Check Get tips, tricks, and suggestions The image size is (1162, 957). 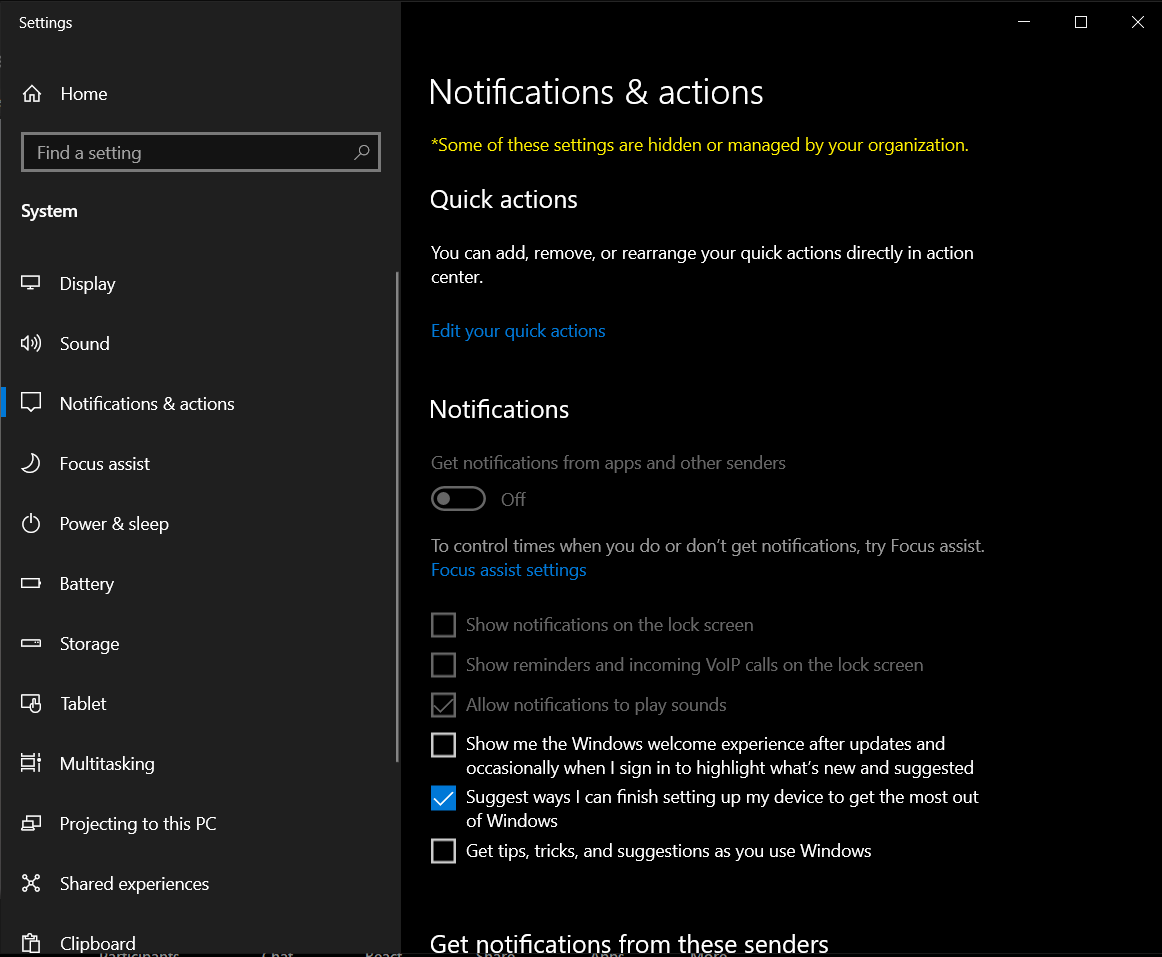(443, 851)
